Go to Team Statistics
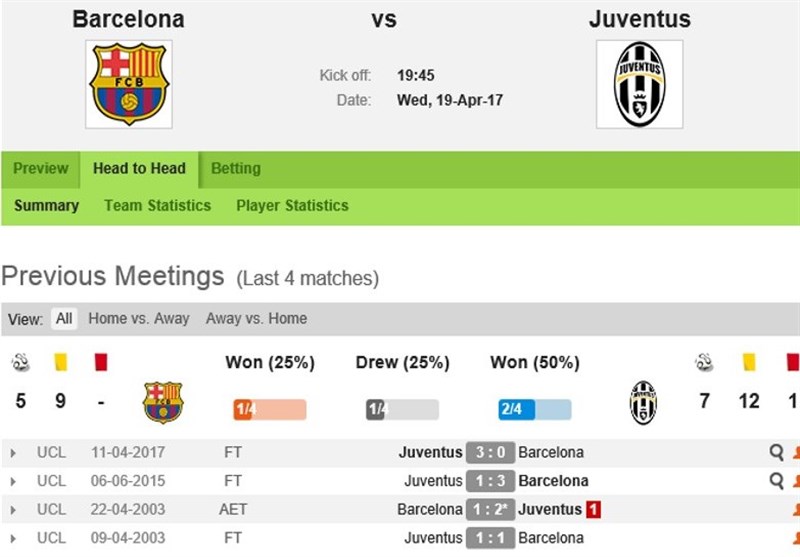This screenshot has height=557, width=800. (x=157, y=205)
